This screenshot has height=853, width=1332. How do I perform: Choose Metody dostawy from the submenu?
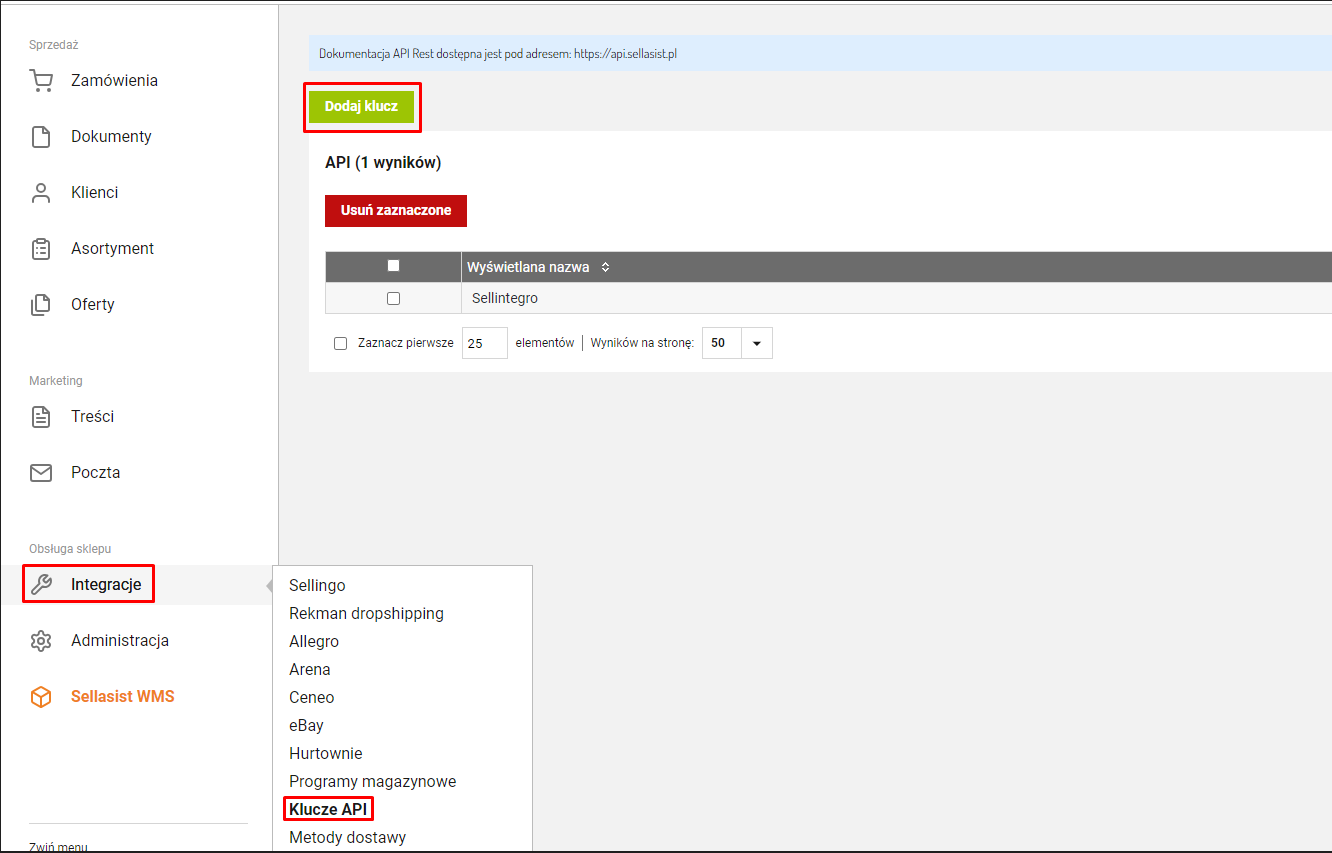[348, 837]
